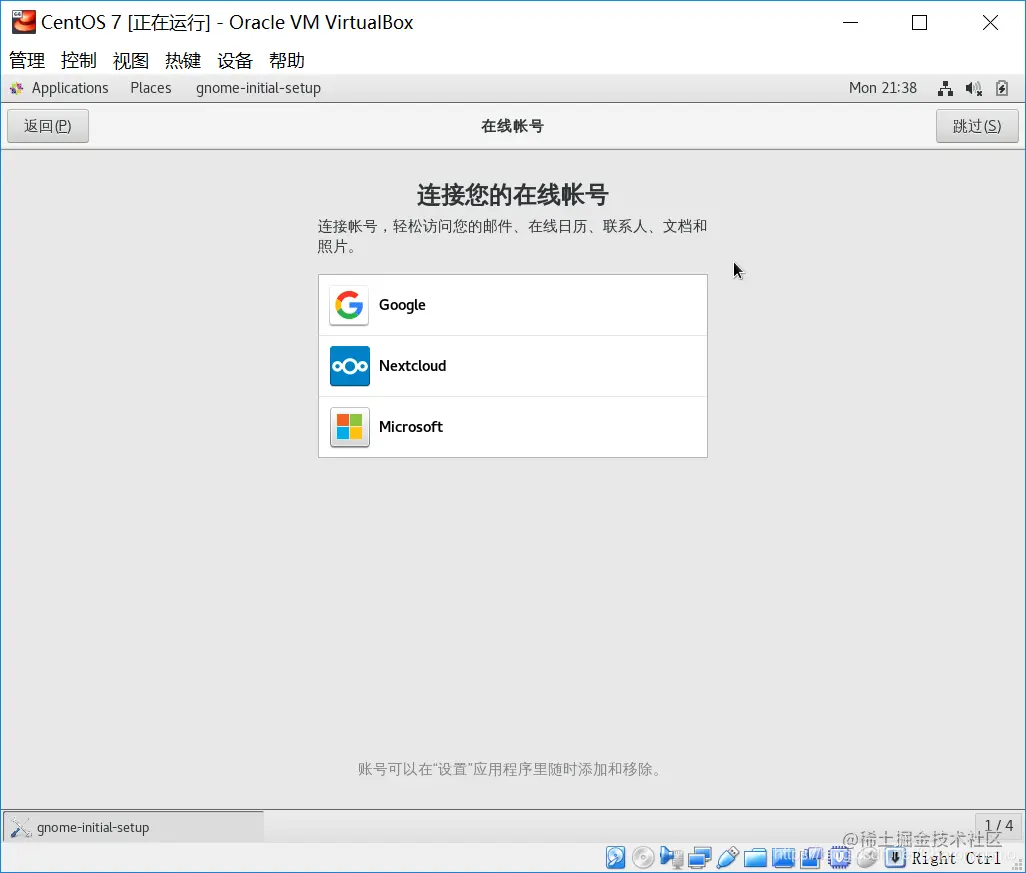Choose the Microsoft account row label
The height and width of the screenshot is (873, 1026).
point(411,427)
